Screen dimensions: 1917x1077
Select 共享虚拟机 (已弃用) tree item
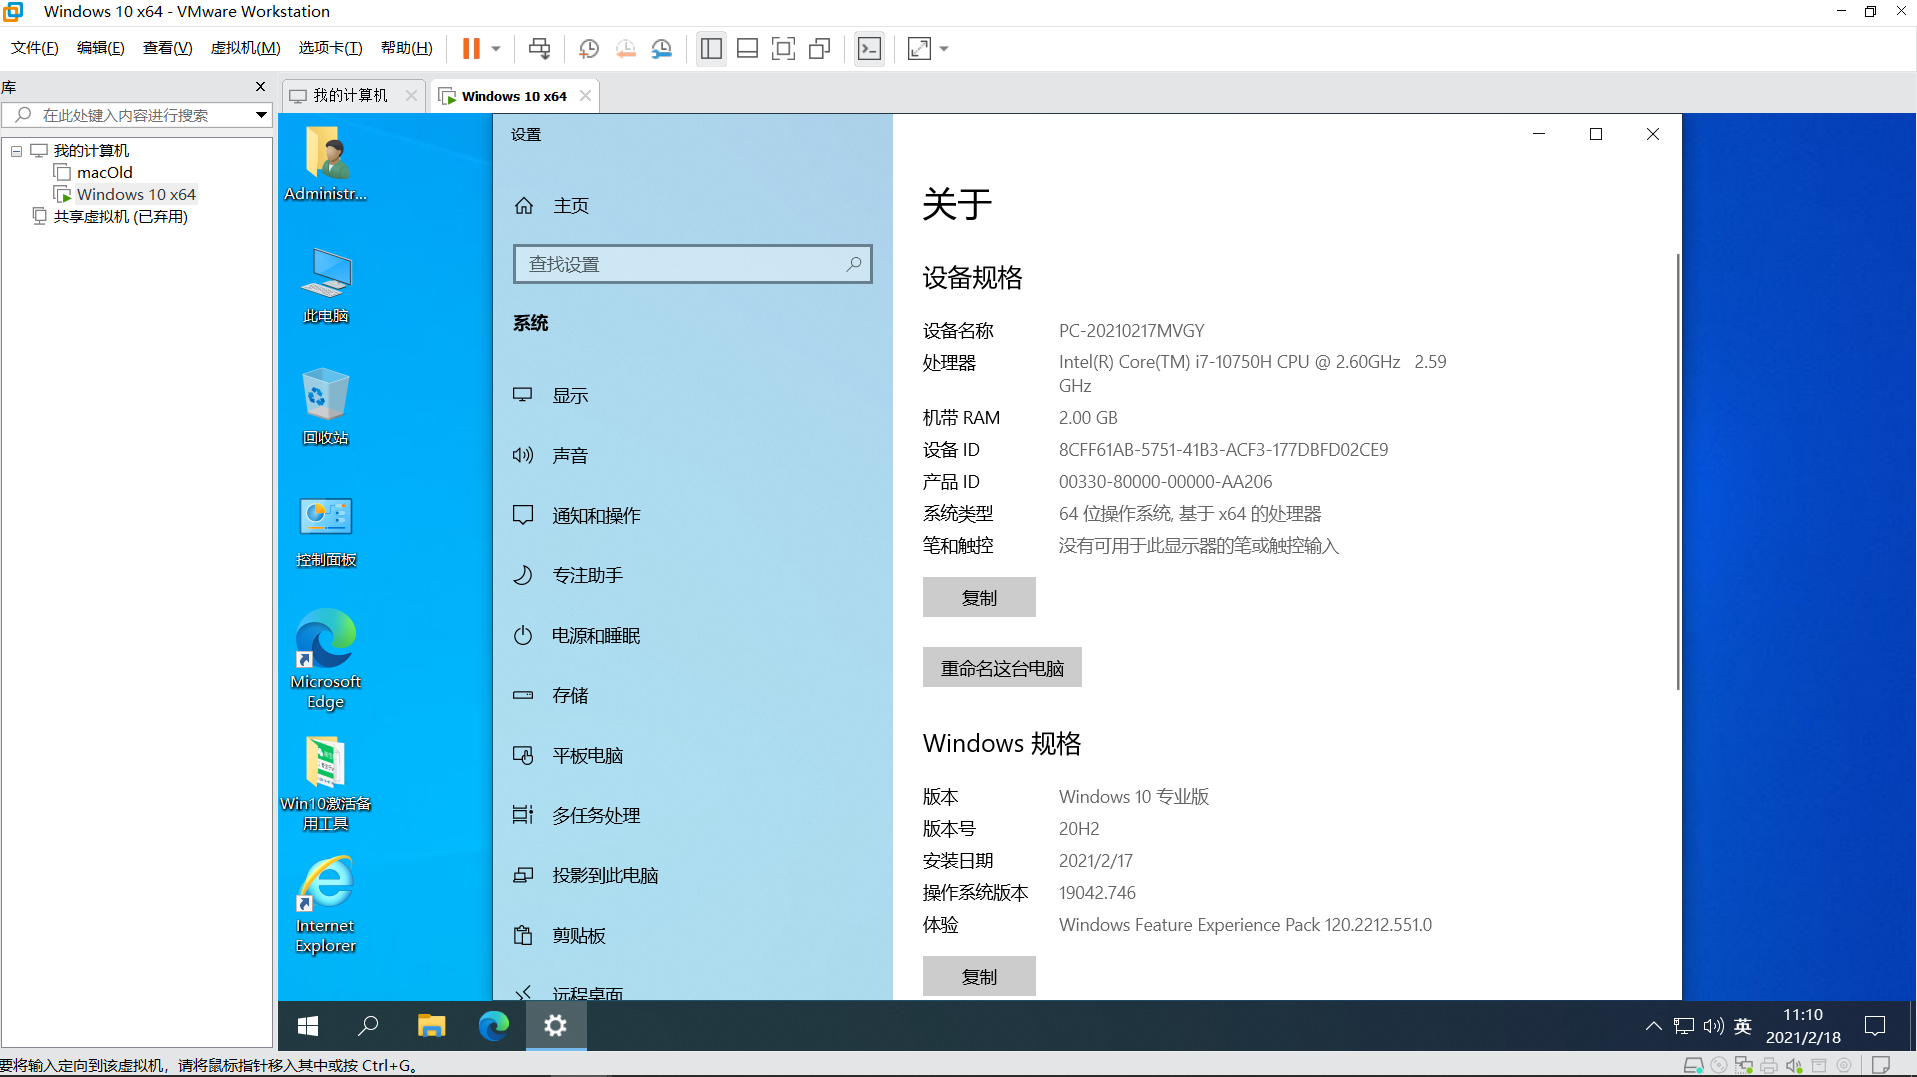point(120,216)
